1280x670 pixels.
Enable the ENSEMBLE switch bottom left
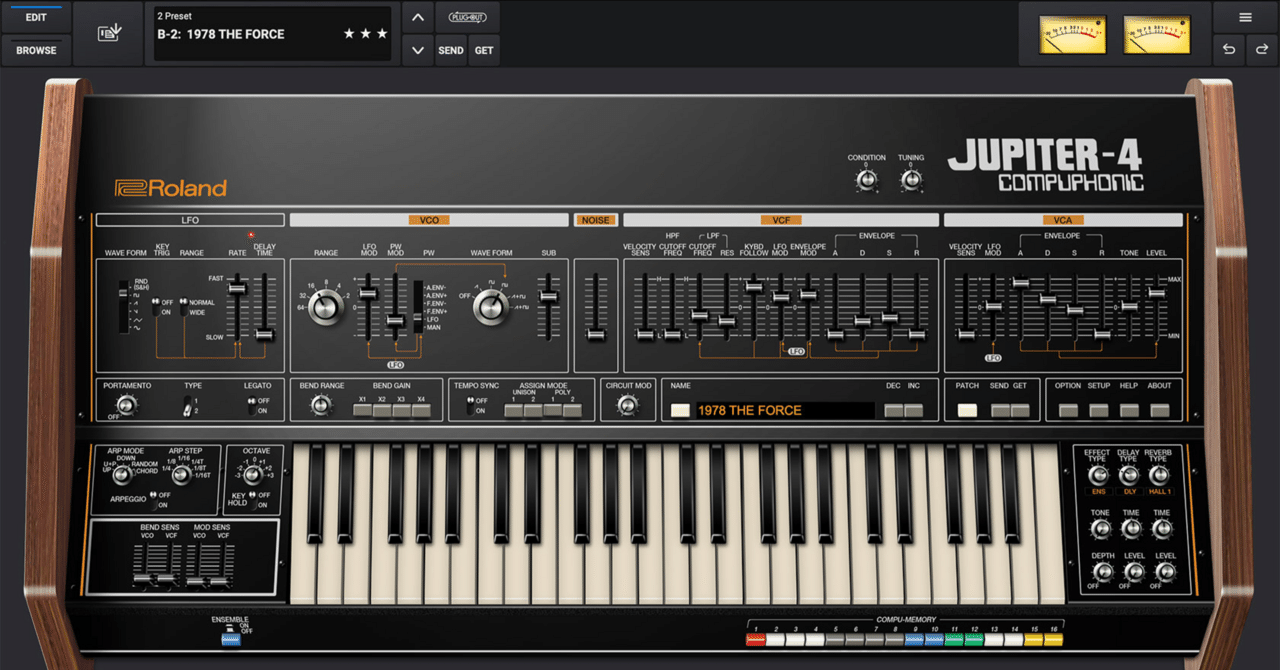point(230,640)
